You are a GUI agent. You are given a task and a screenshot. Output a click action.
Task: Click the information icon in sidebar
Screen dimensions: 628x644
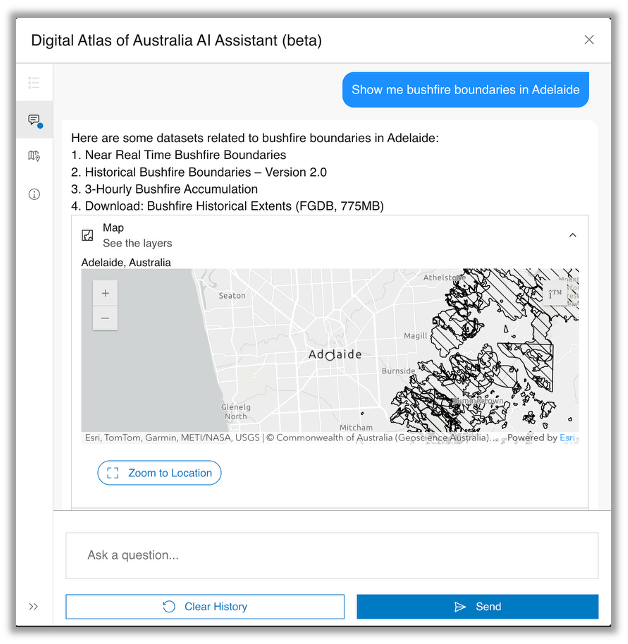pyautogui.click(x=34, y=194)
